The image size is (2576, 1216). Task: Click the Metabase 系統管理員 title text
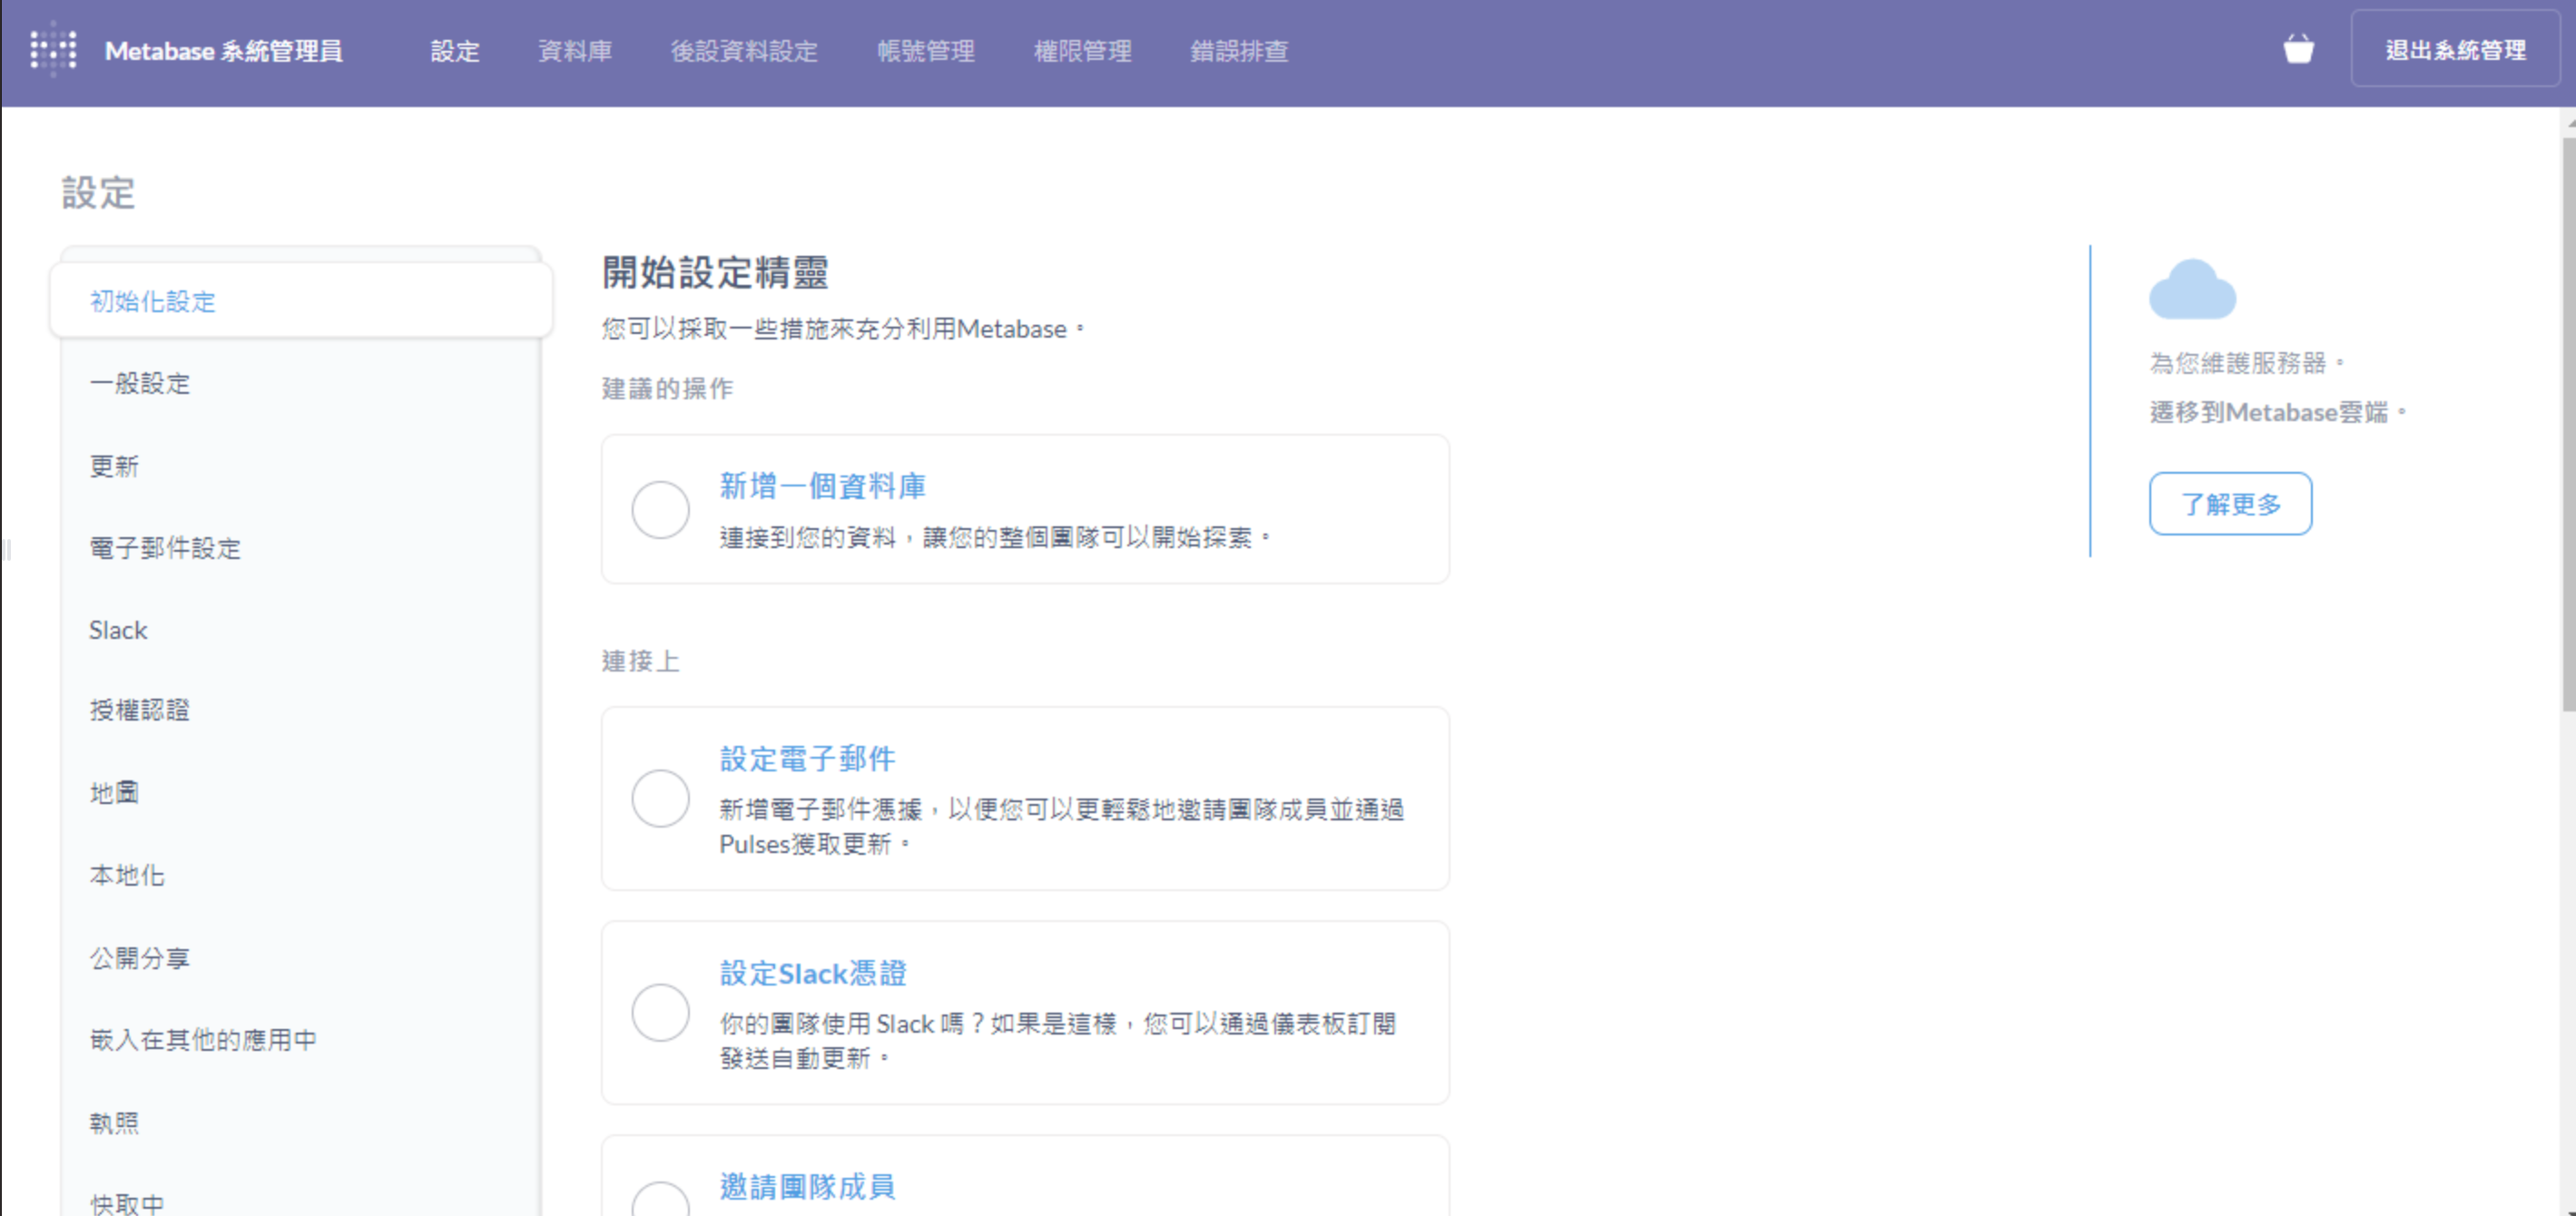click(224, 51)
